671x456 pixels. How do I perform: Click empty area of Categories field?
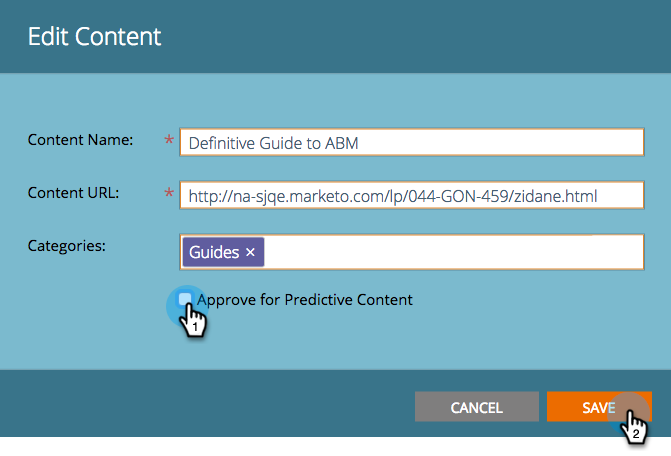[454, 252]
